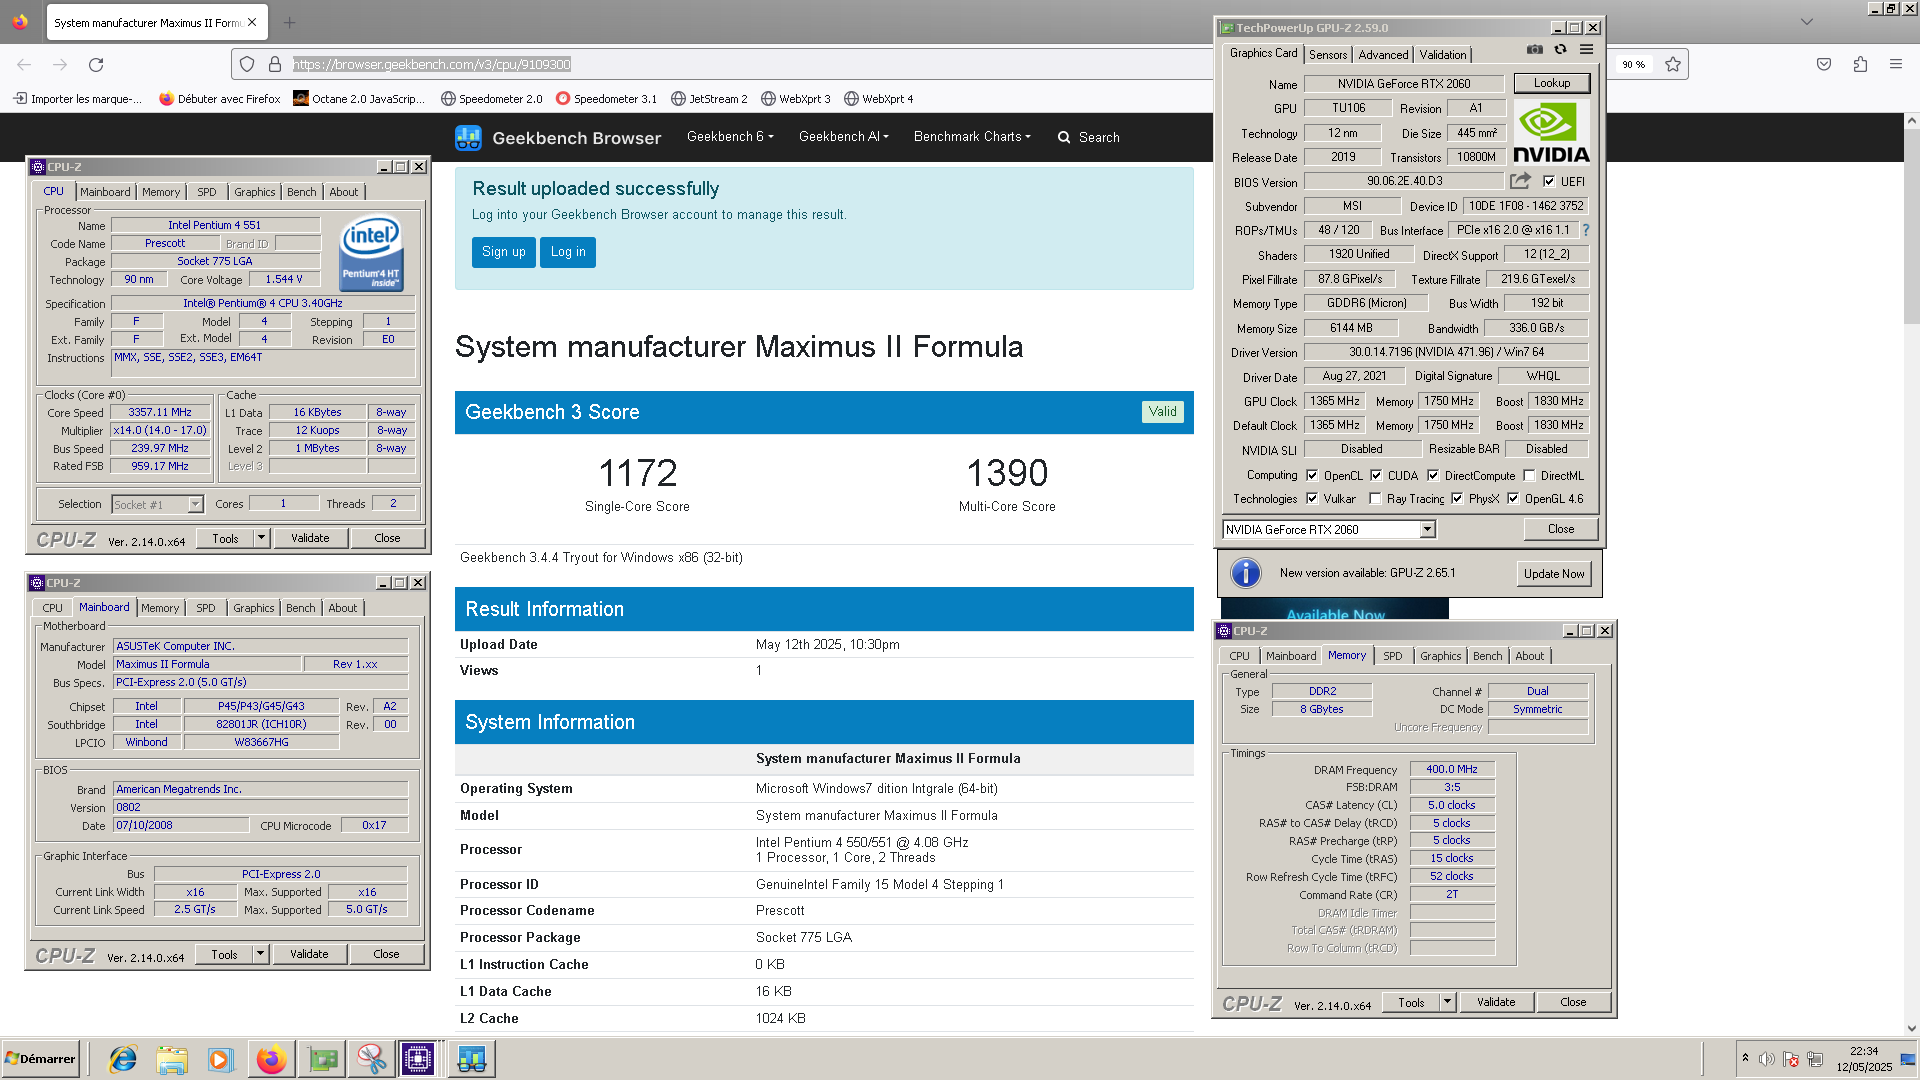This screenshot has width=1920, height=1080.
Task: Click the GPU-Z refresh icon
Action: pos(1560,50)
